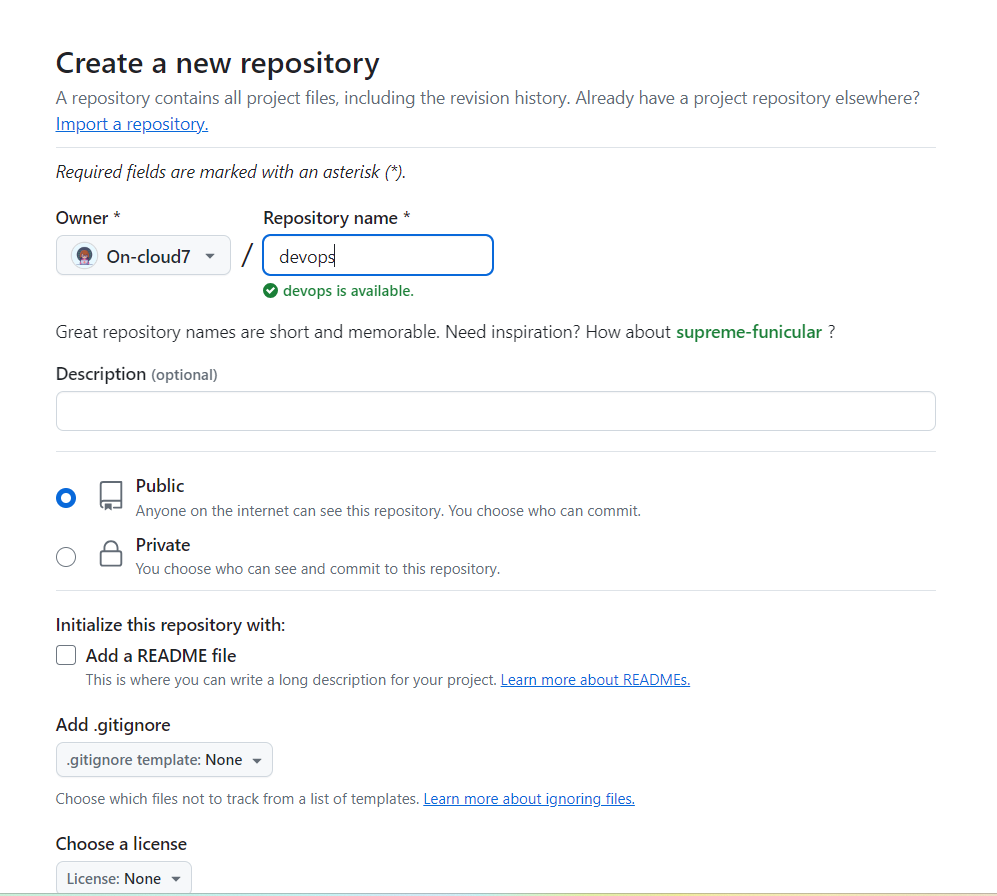Screen dimensions: 997x896
Task: Open the Owner On-cloud7 dropdown
Action: 143,256
